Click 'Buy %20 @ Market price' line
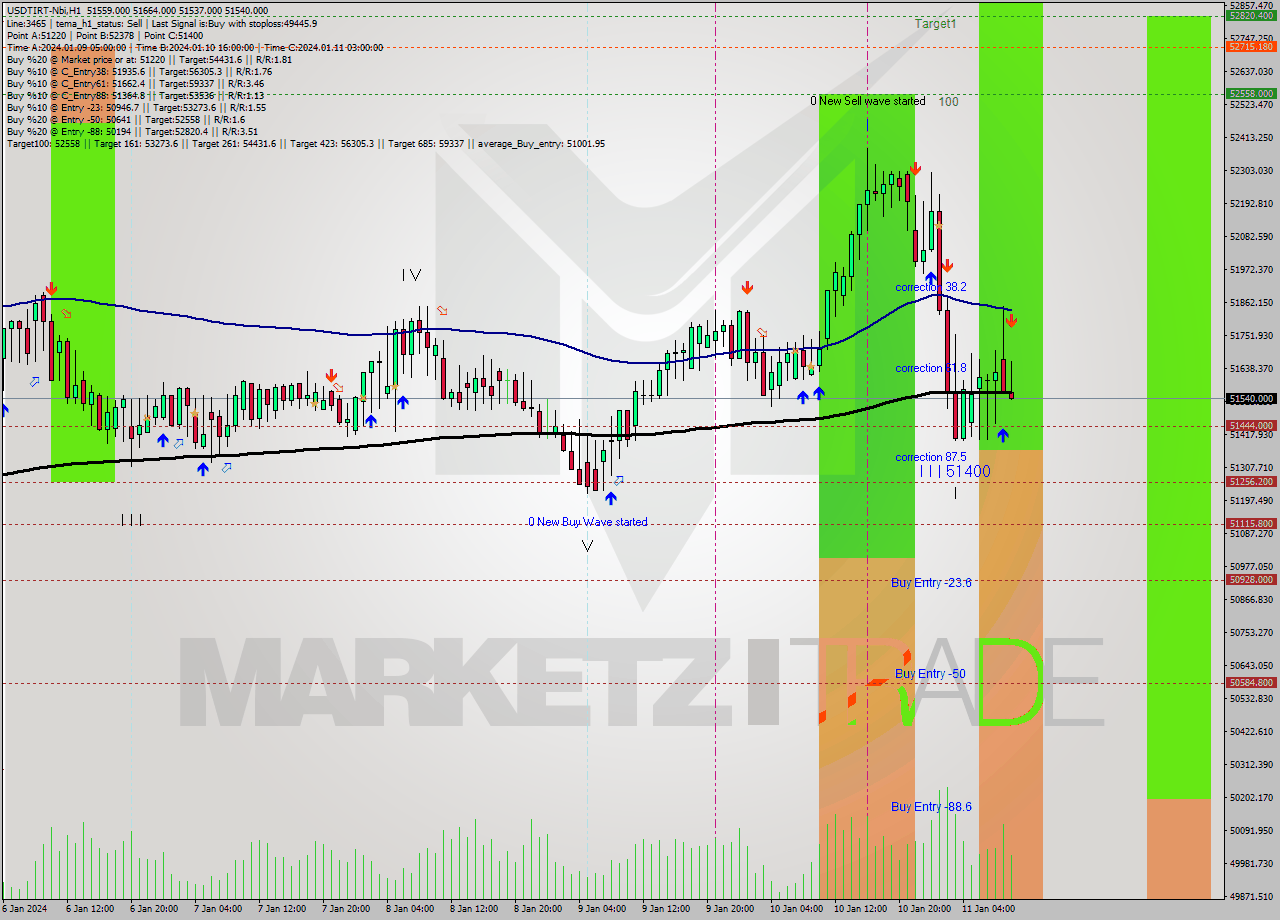Viewport: 1280px width, 920px height. 149,59
